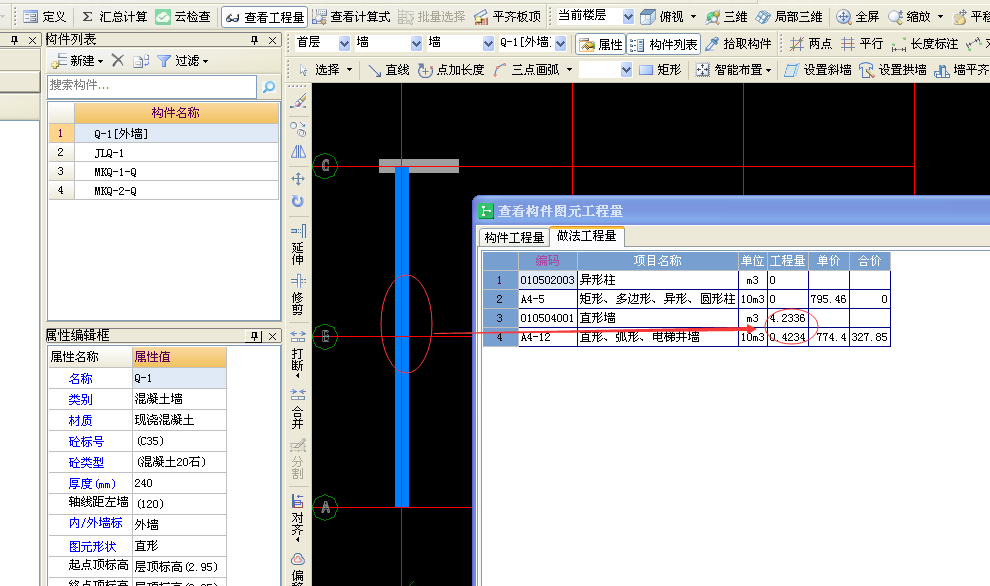990x586 pixels.
Task: Close the 构件列表 panel
Action: [272, 40]
